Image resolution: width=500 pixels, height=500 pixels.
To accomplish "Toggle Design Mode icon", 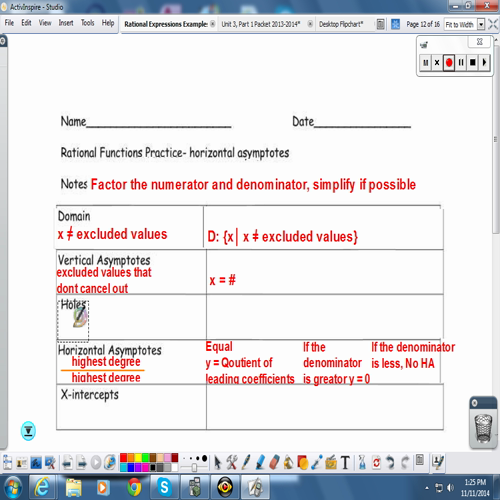I will coord(50,463).
